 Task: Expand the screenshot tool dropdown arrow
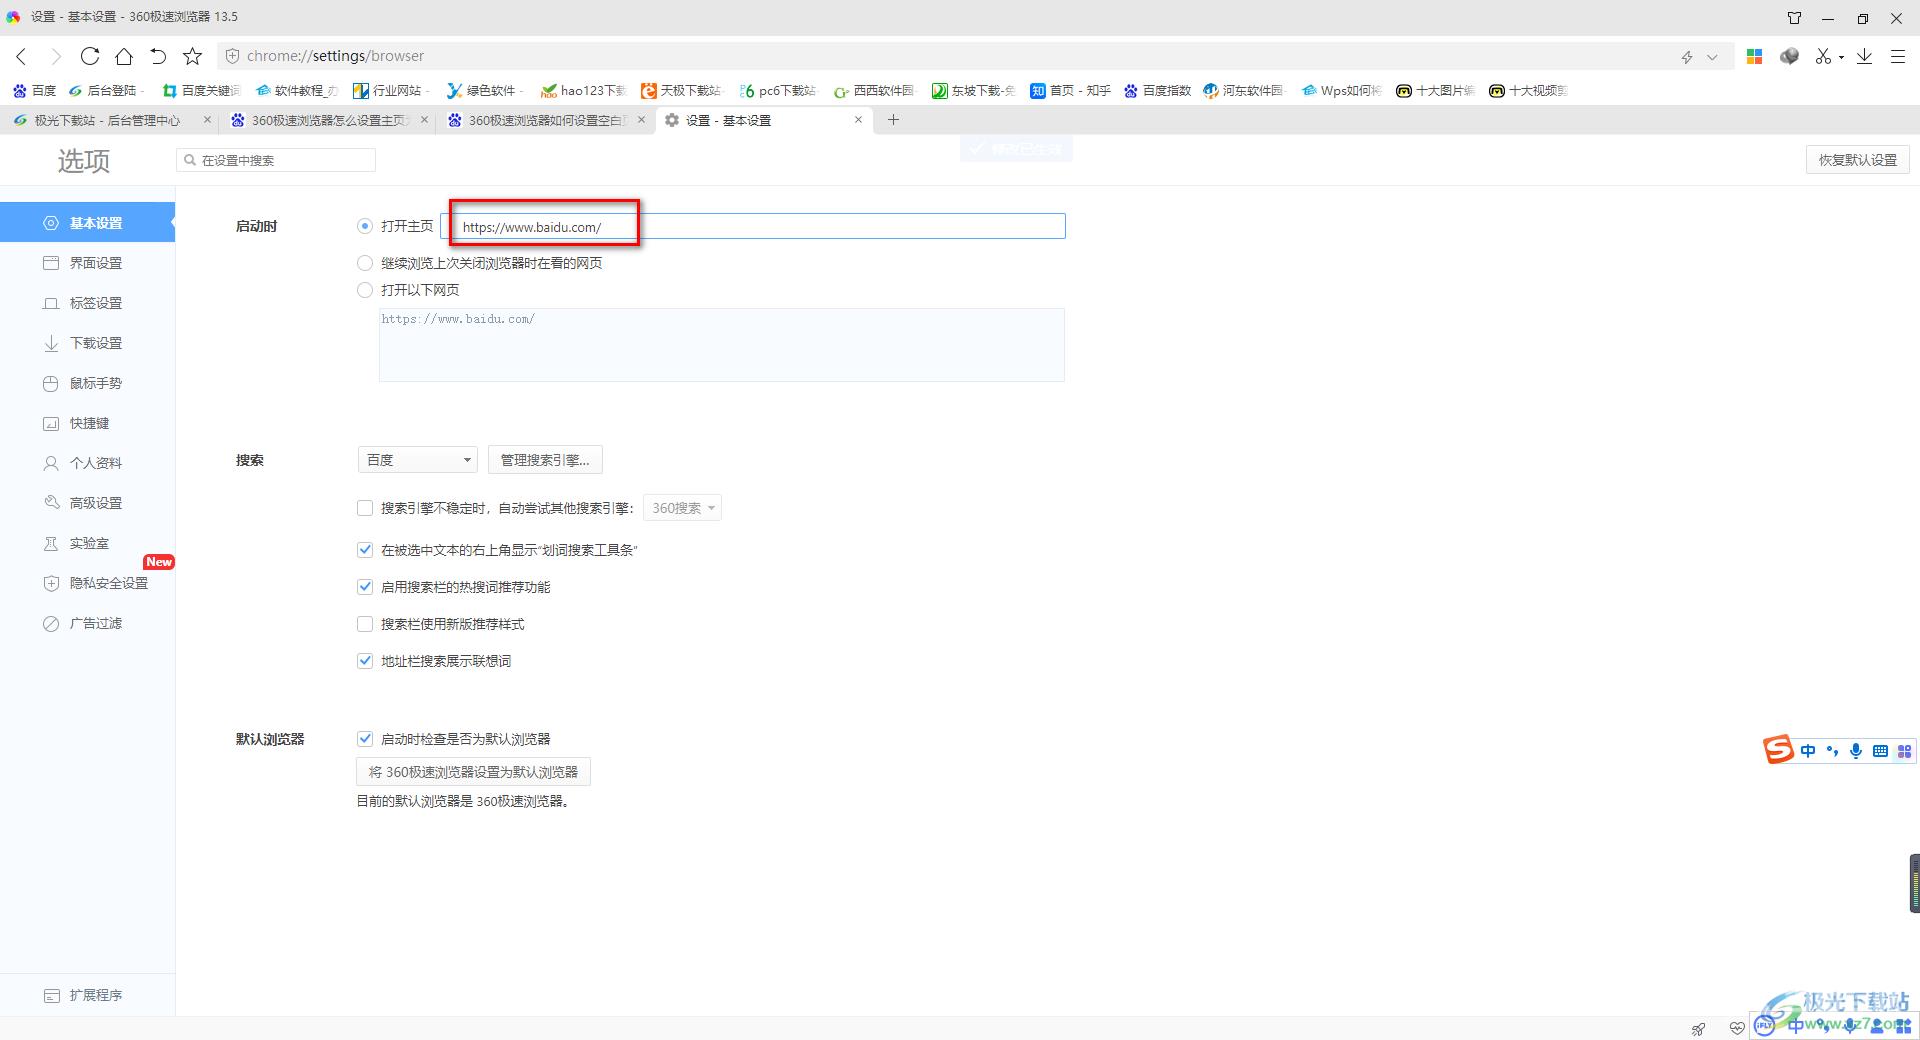[x=1841, y=57]
